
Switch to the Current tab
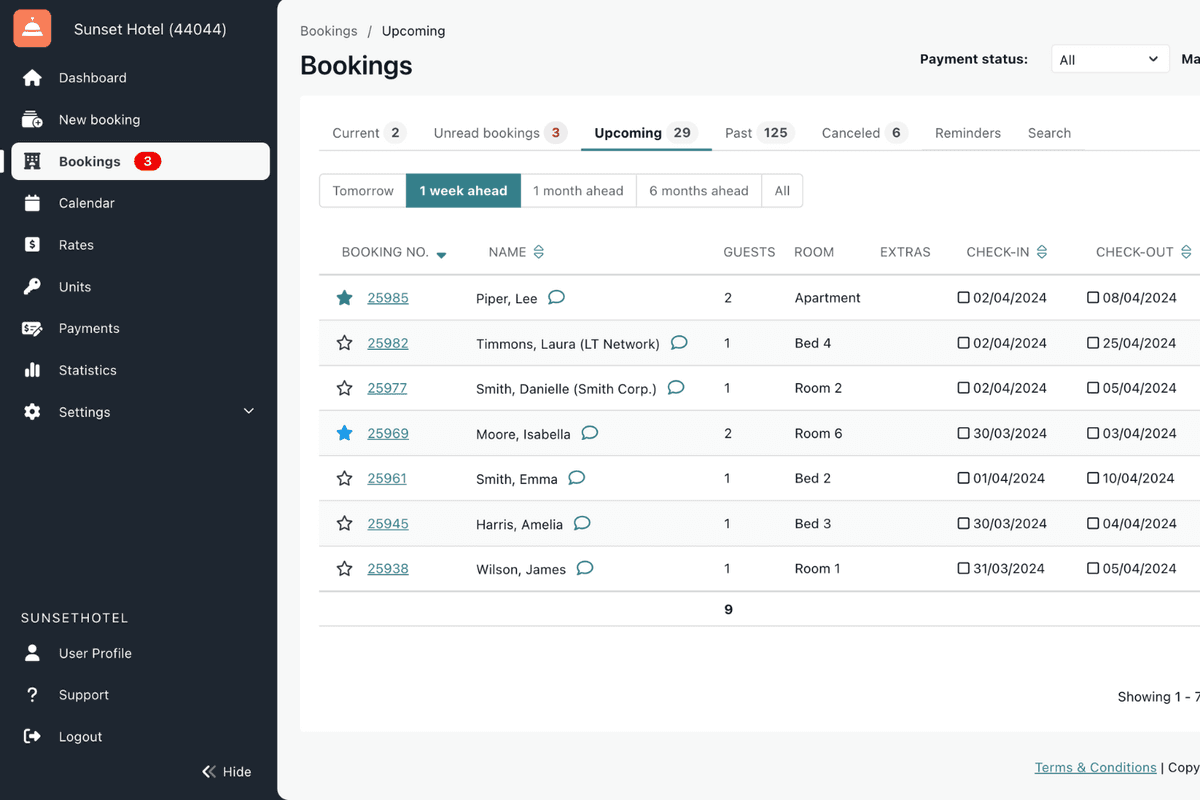(x=368, y=133)
